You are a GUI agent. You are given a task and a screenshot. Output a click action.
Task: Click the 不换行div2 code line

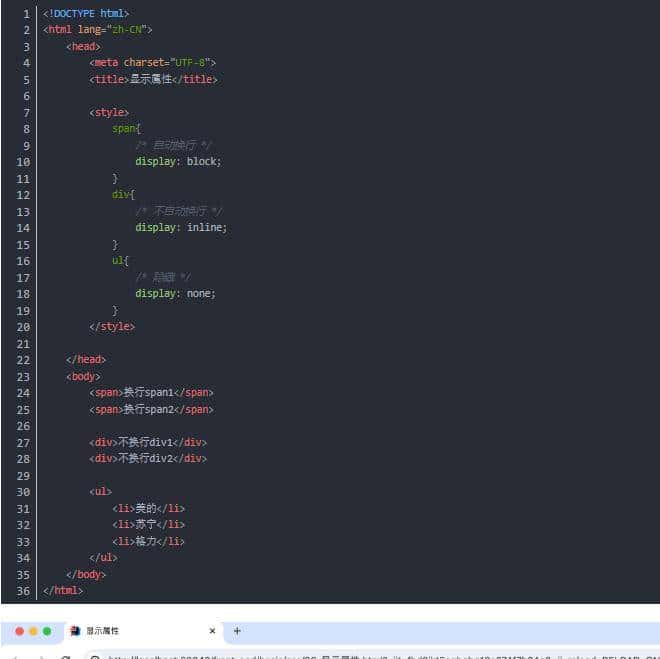click(148, 458)
